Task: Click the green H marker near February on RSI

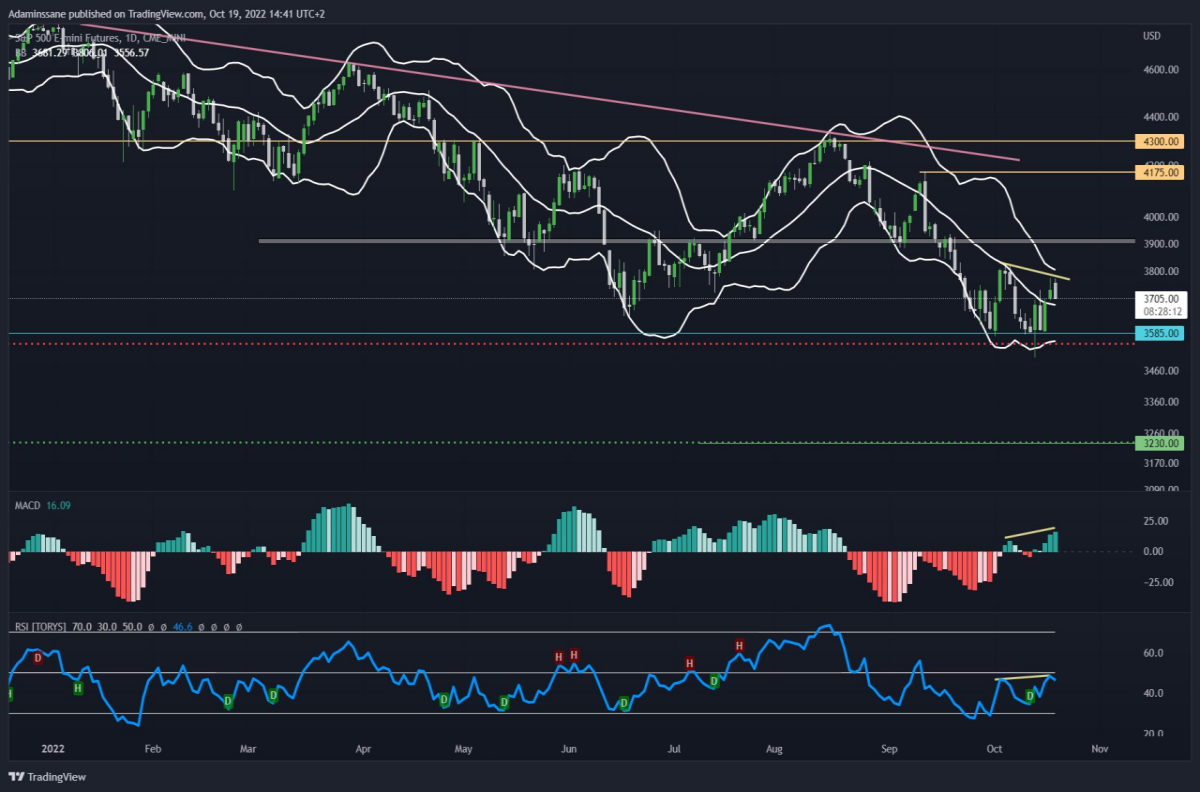Action: (x=78, y=687)
